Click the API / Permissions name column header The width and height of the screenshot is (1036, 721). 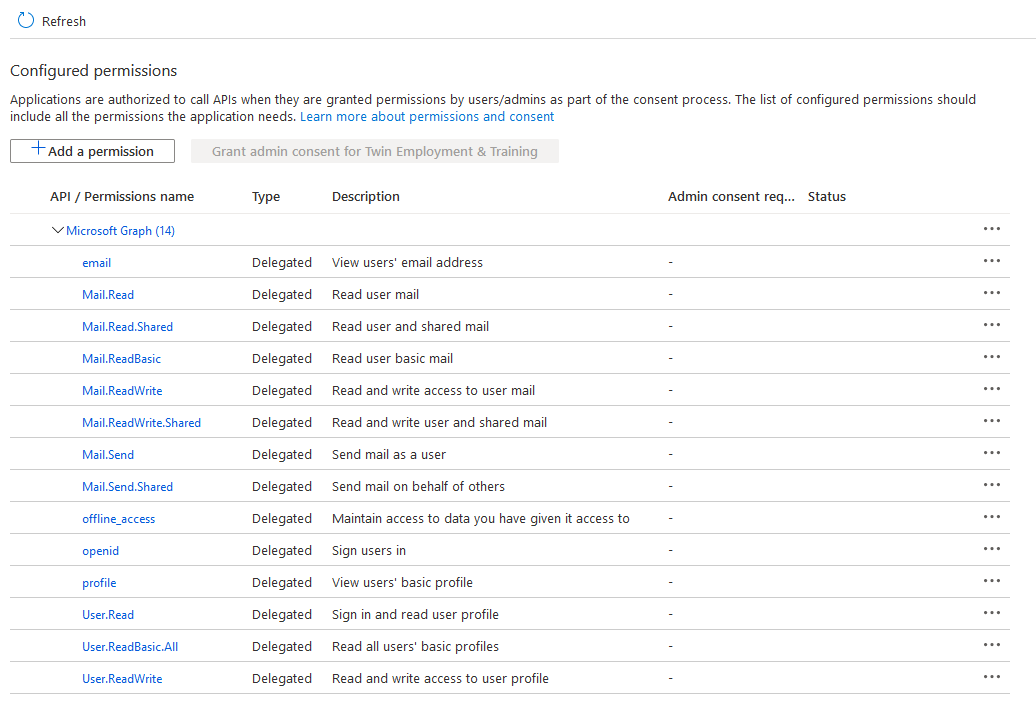click(122, 197)
